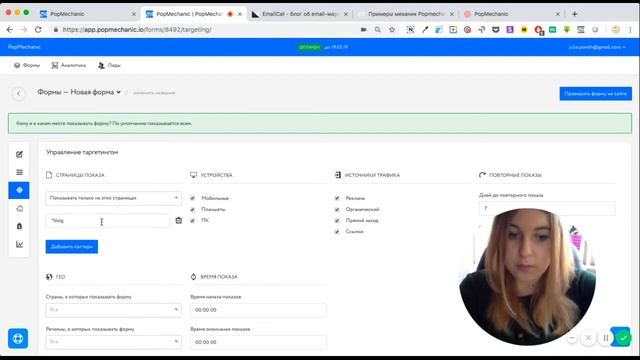Open a new browser tab
The height and width of the screenshot is (360, 640).
point(574,14)
